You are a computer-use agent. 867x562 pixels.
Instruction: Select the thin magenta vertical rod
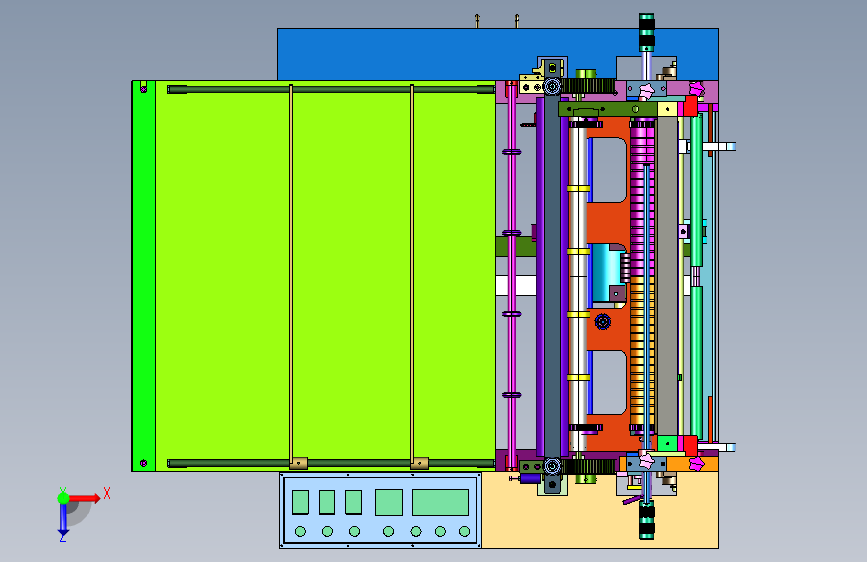click(x=511, y=275)
